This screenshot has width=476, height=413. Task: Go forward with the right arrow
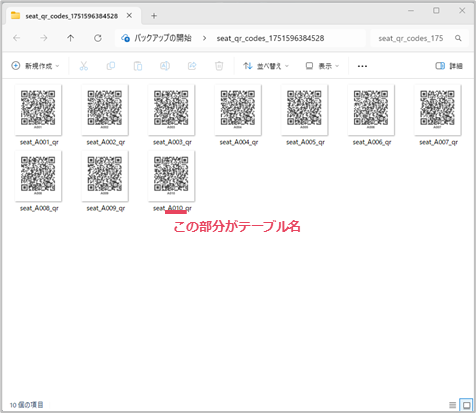(x=44, y=38)
